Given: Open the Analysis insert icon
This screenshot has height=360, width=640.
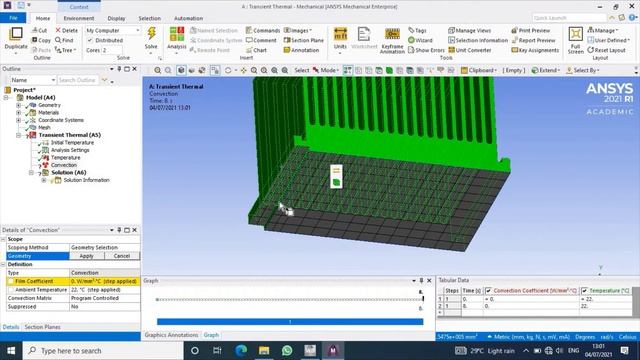Looking at the screenshot, I should click(x=177, y=34).
